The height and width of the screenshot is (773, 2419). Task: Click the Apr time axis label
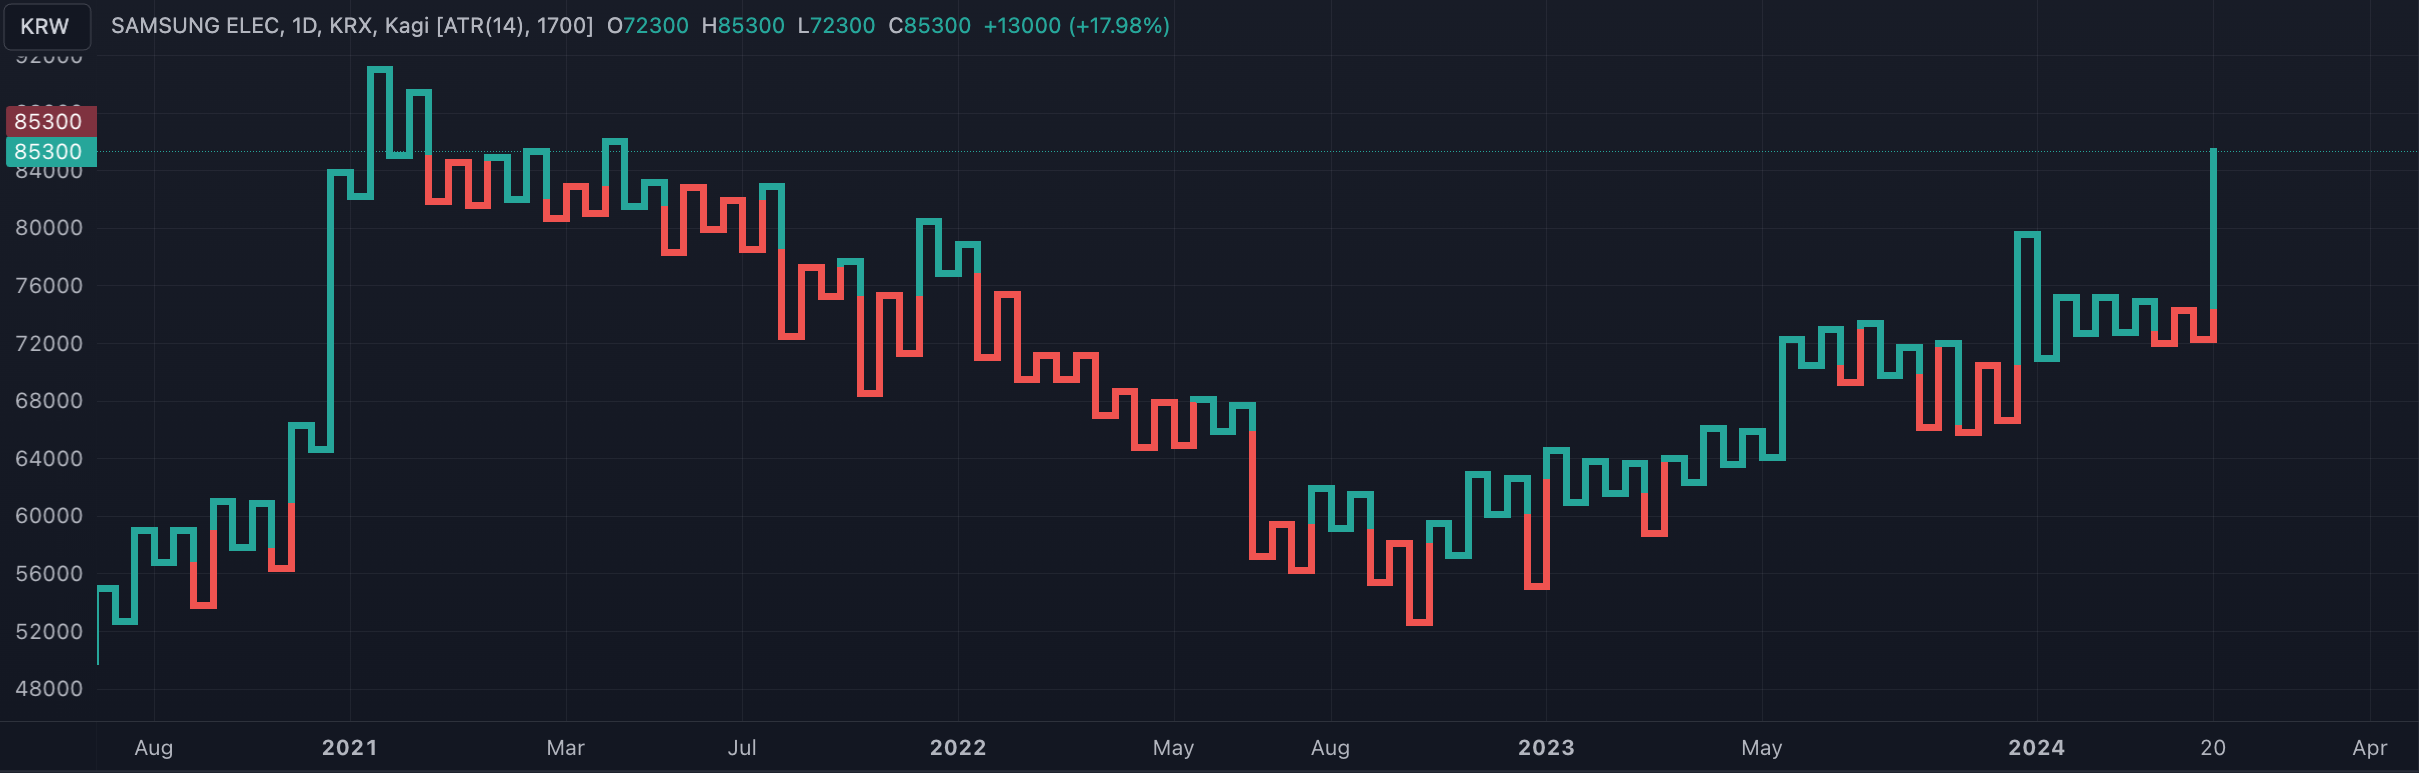point(2370,748)
